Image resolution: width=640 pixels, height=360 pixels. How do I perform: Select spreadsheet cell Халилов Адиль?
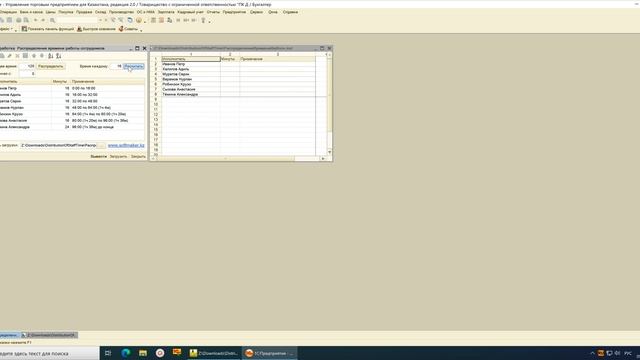point(191,69)
